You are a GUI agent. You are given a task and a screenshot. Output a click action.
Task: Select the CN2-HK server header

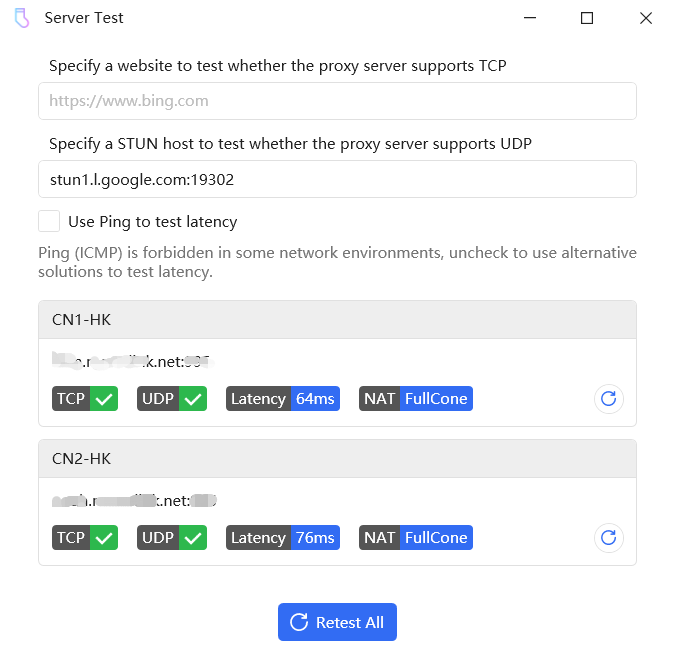(x=337, y=459)
